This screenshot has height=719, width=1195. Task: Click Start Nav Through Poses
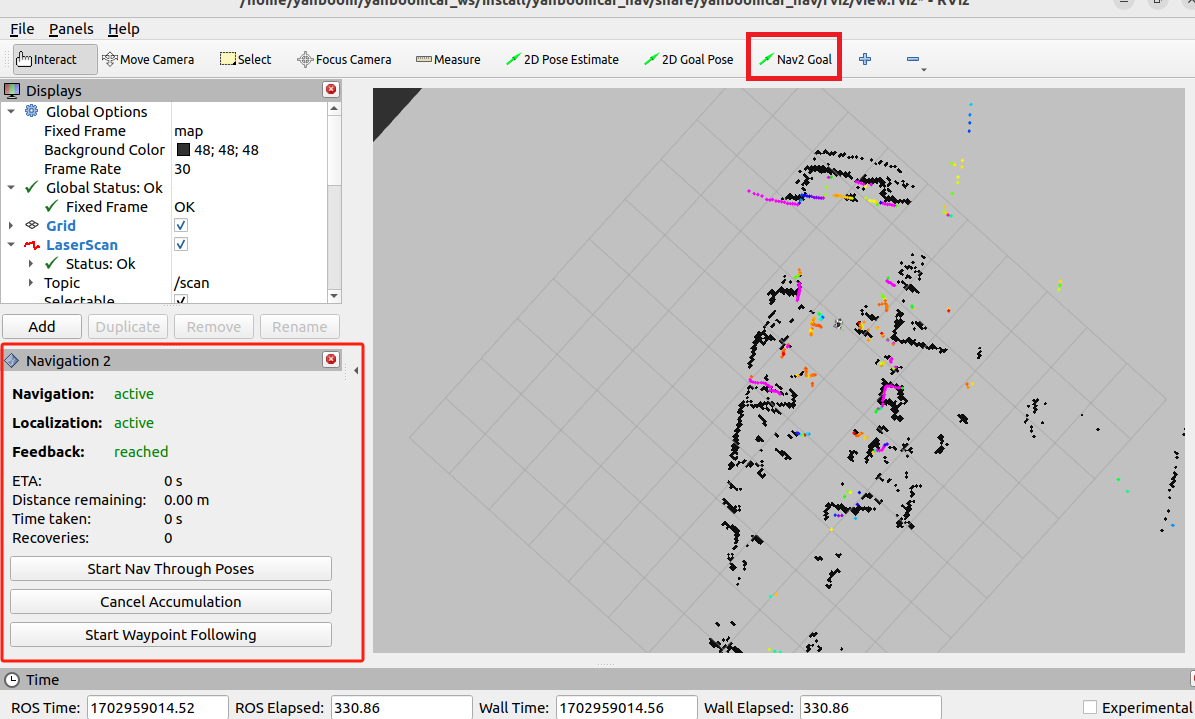point(171,569)
